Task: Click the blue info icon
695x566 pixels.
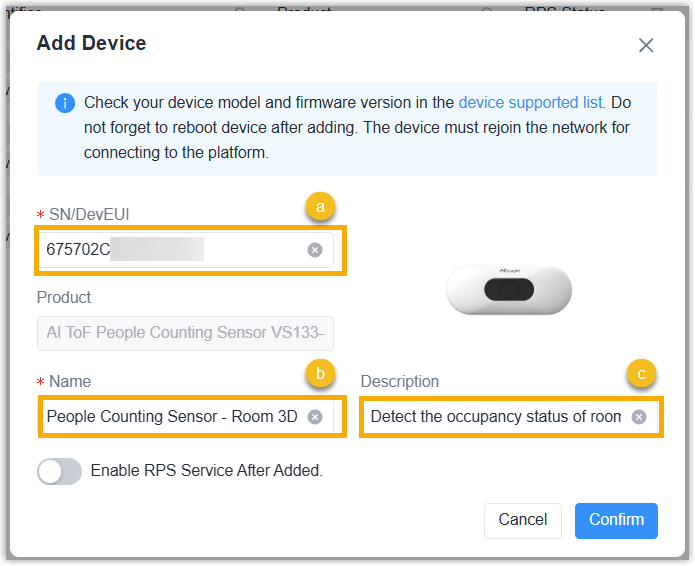Action: [x=65, y=103]
